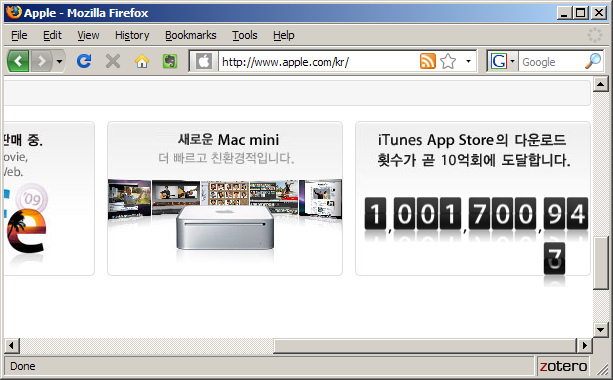Open the back/forward history dropdown arrow
This screenshot has height=380, width=613.
tap(59, 61)
